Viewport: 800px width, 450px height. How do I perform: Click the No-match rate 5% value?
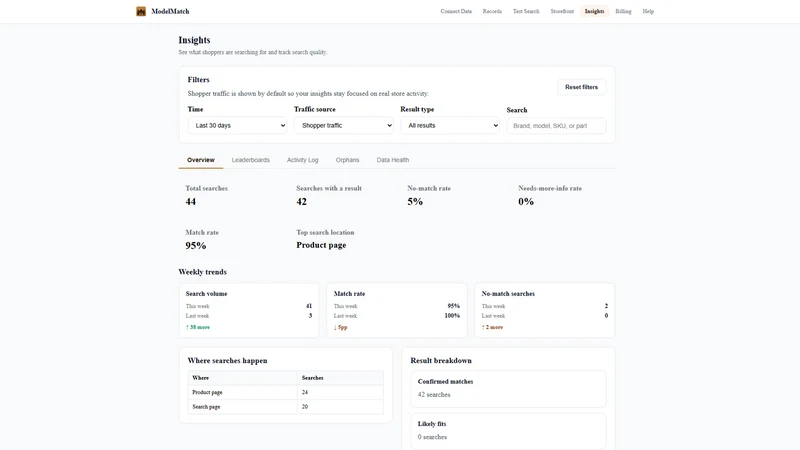click(x=415, y=202)
